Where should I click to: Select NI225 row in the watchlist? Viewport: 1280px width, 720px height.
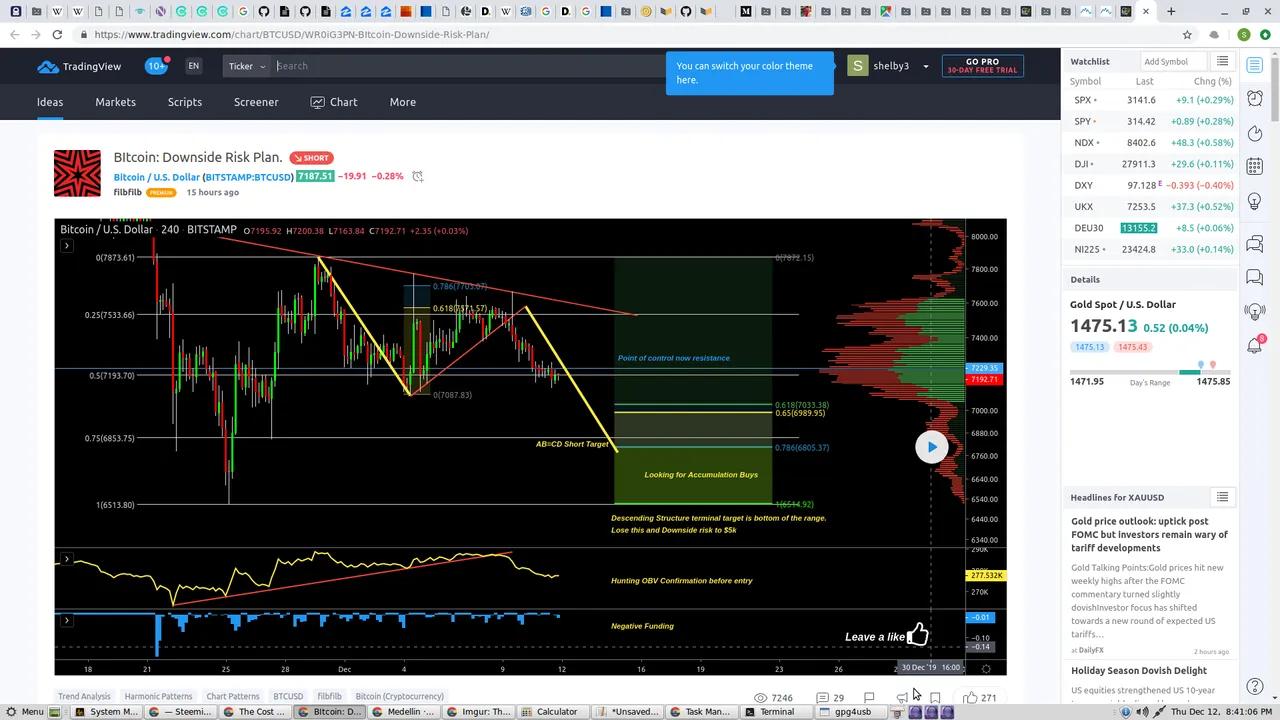[x=1150, y=249]
